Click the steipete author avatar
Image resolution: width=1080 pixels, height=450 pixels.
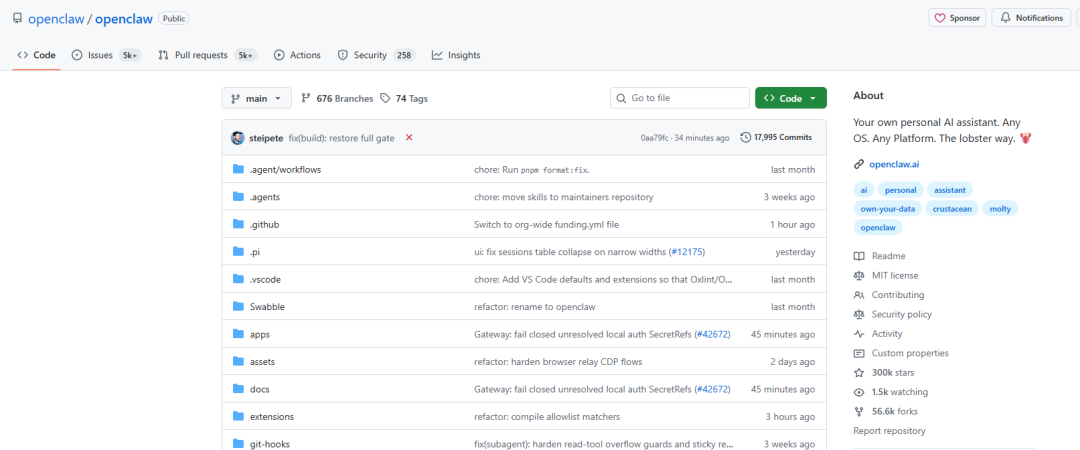237,137
